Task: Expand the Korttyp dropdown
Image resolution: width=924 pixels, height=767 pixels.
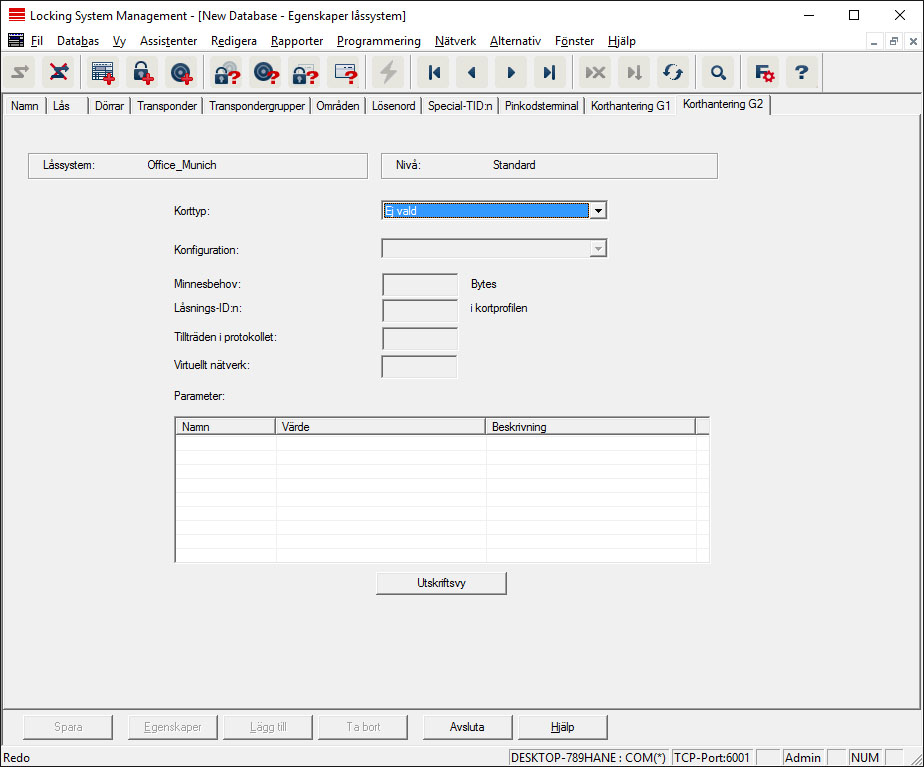Action: click(597, 211)
